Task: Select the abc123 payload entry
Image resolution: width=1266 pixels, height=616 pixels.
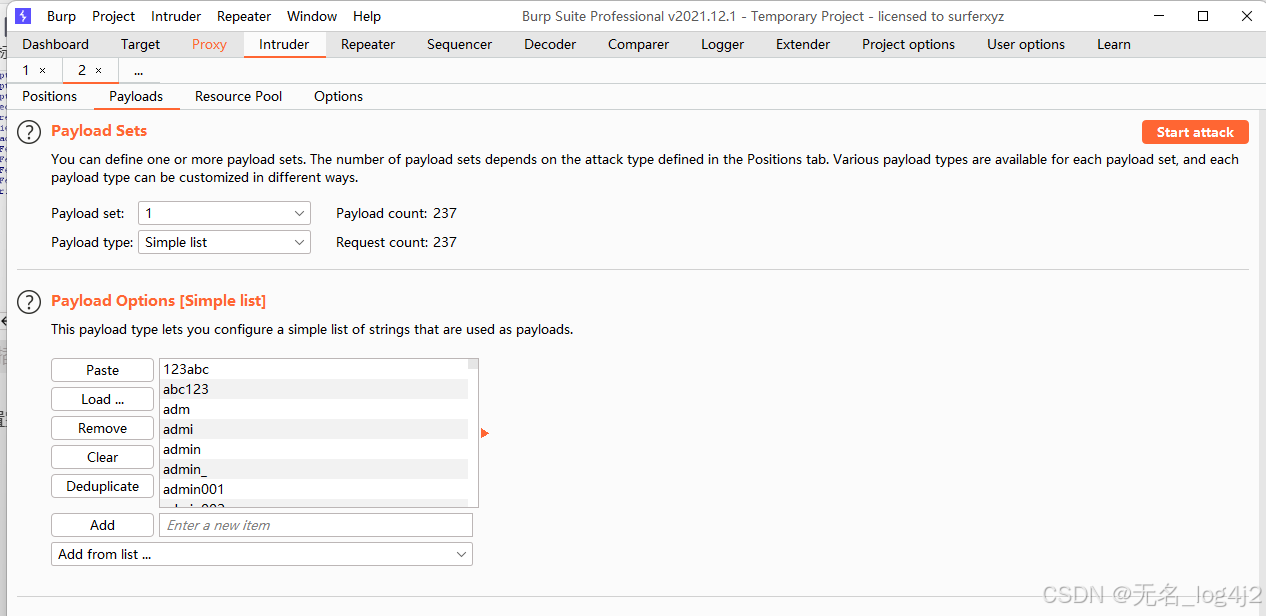Action: point(314,389)
